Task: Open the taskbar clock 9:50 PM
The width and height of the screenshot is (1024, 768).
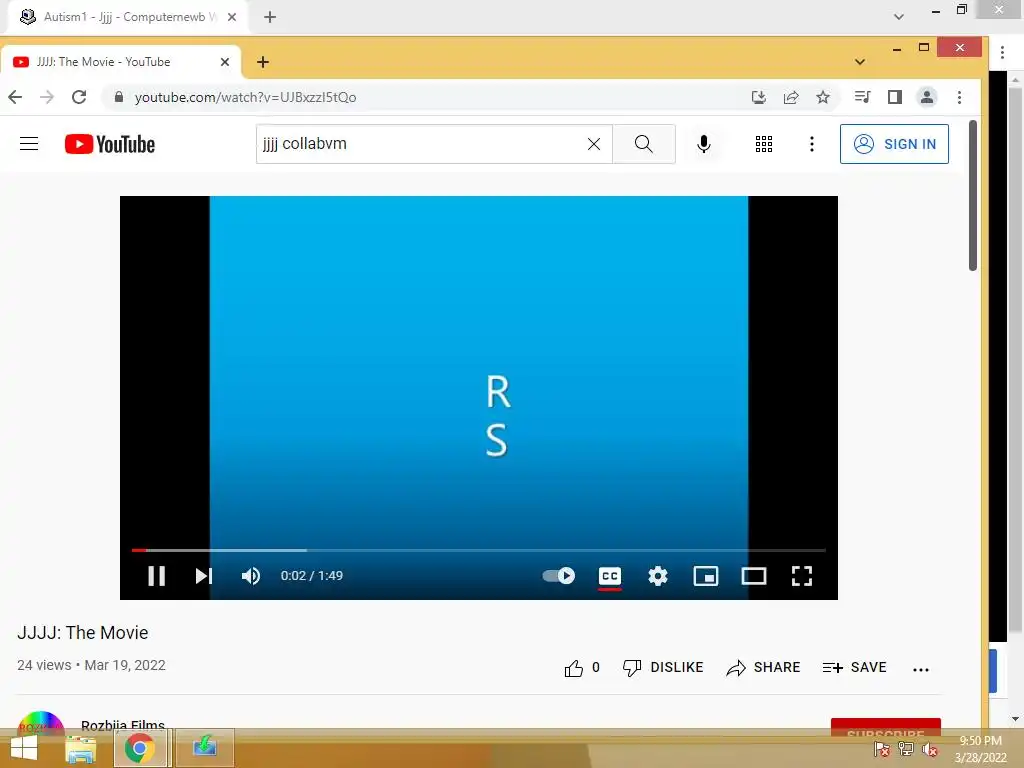Action: [x=980, y=749]
